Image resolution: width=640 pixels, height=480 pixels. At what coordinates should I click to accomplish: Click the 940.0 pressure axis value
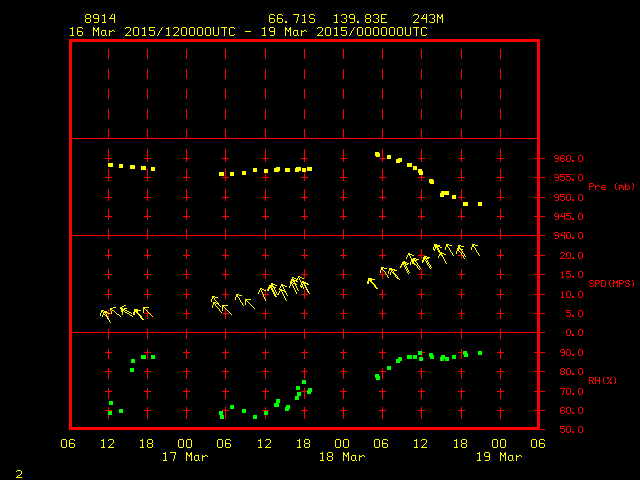click(x=563, y=236)
